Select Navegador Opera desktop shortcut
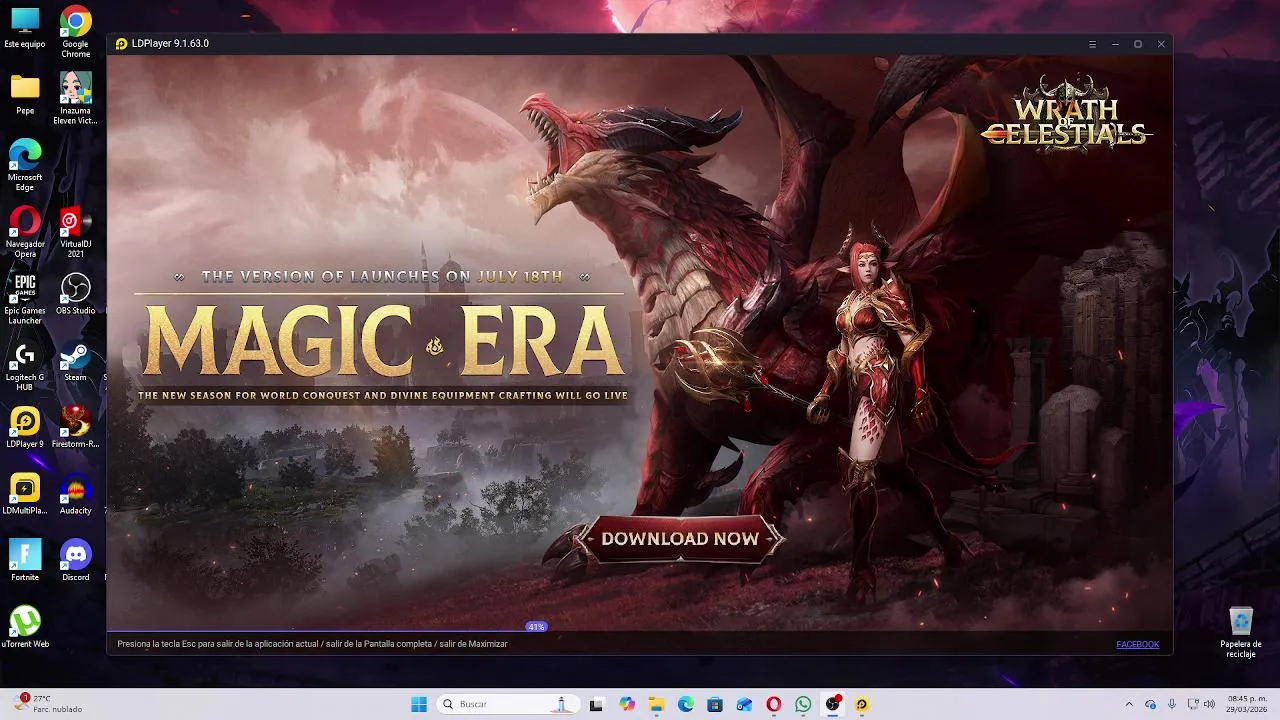1280x720 pixels. click(25, 231)
